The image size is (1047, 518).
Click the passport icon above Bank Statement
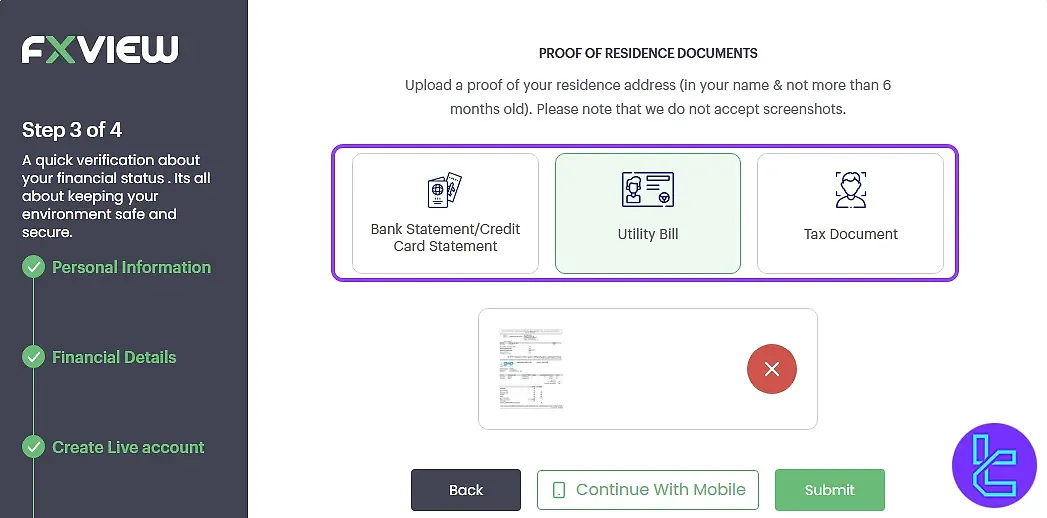445,190
